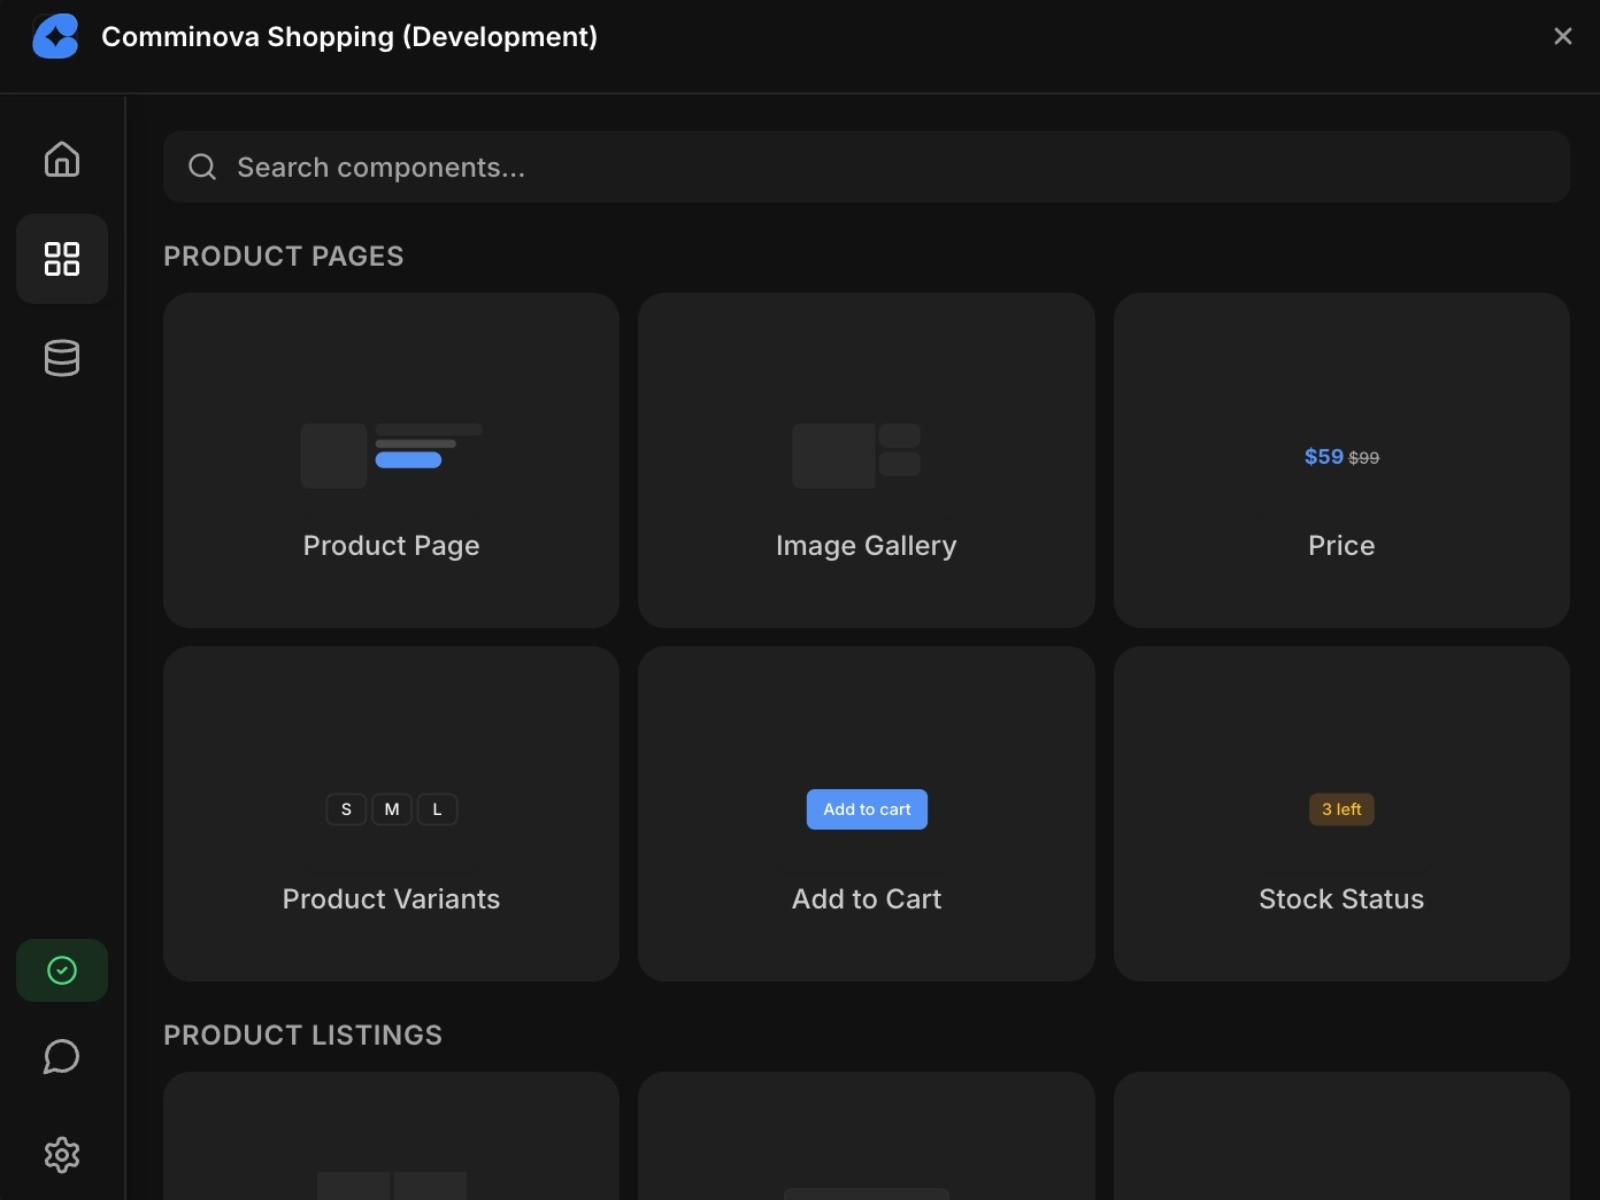The height and width of the screenshot is (1200, 1600).
Task: Click the green status check icon
Action: point(61,969)
